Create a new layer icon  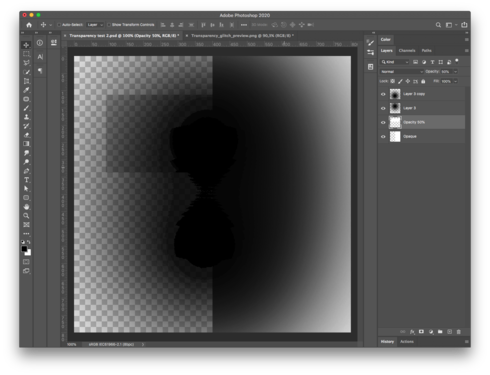pos(449,332)
